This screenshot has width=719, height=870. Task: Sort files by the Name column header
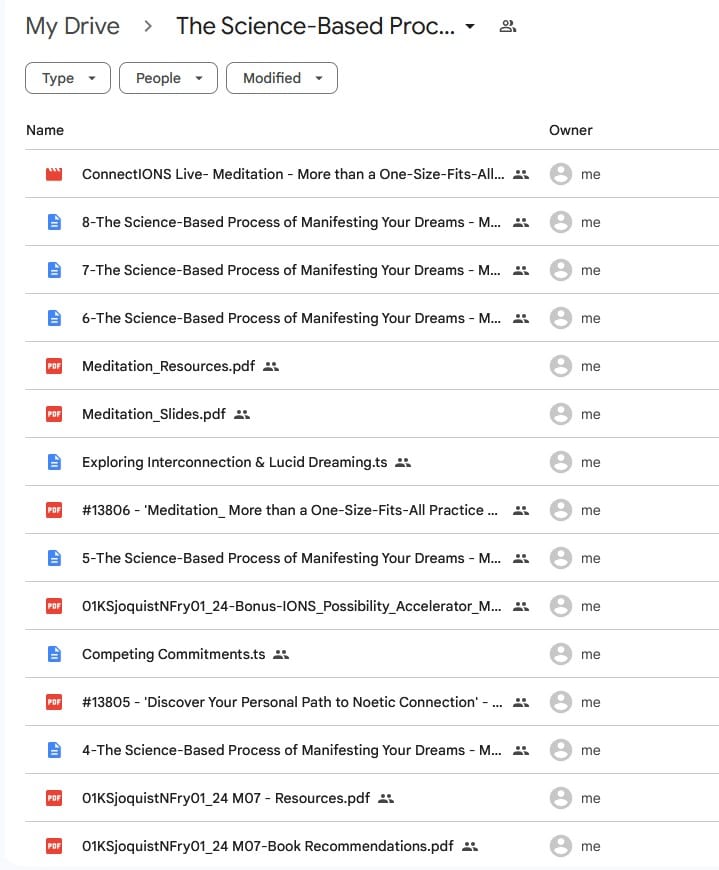pos(45,130)
